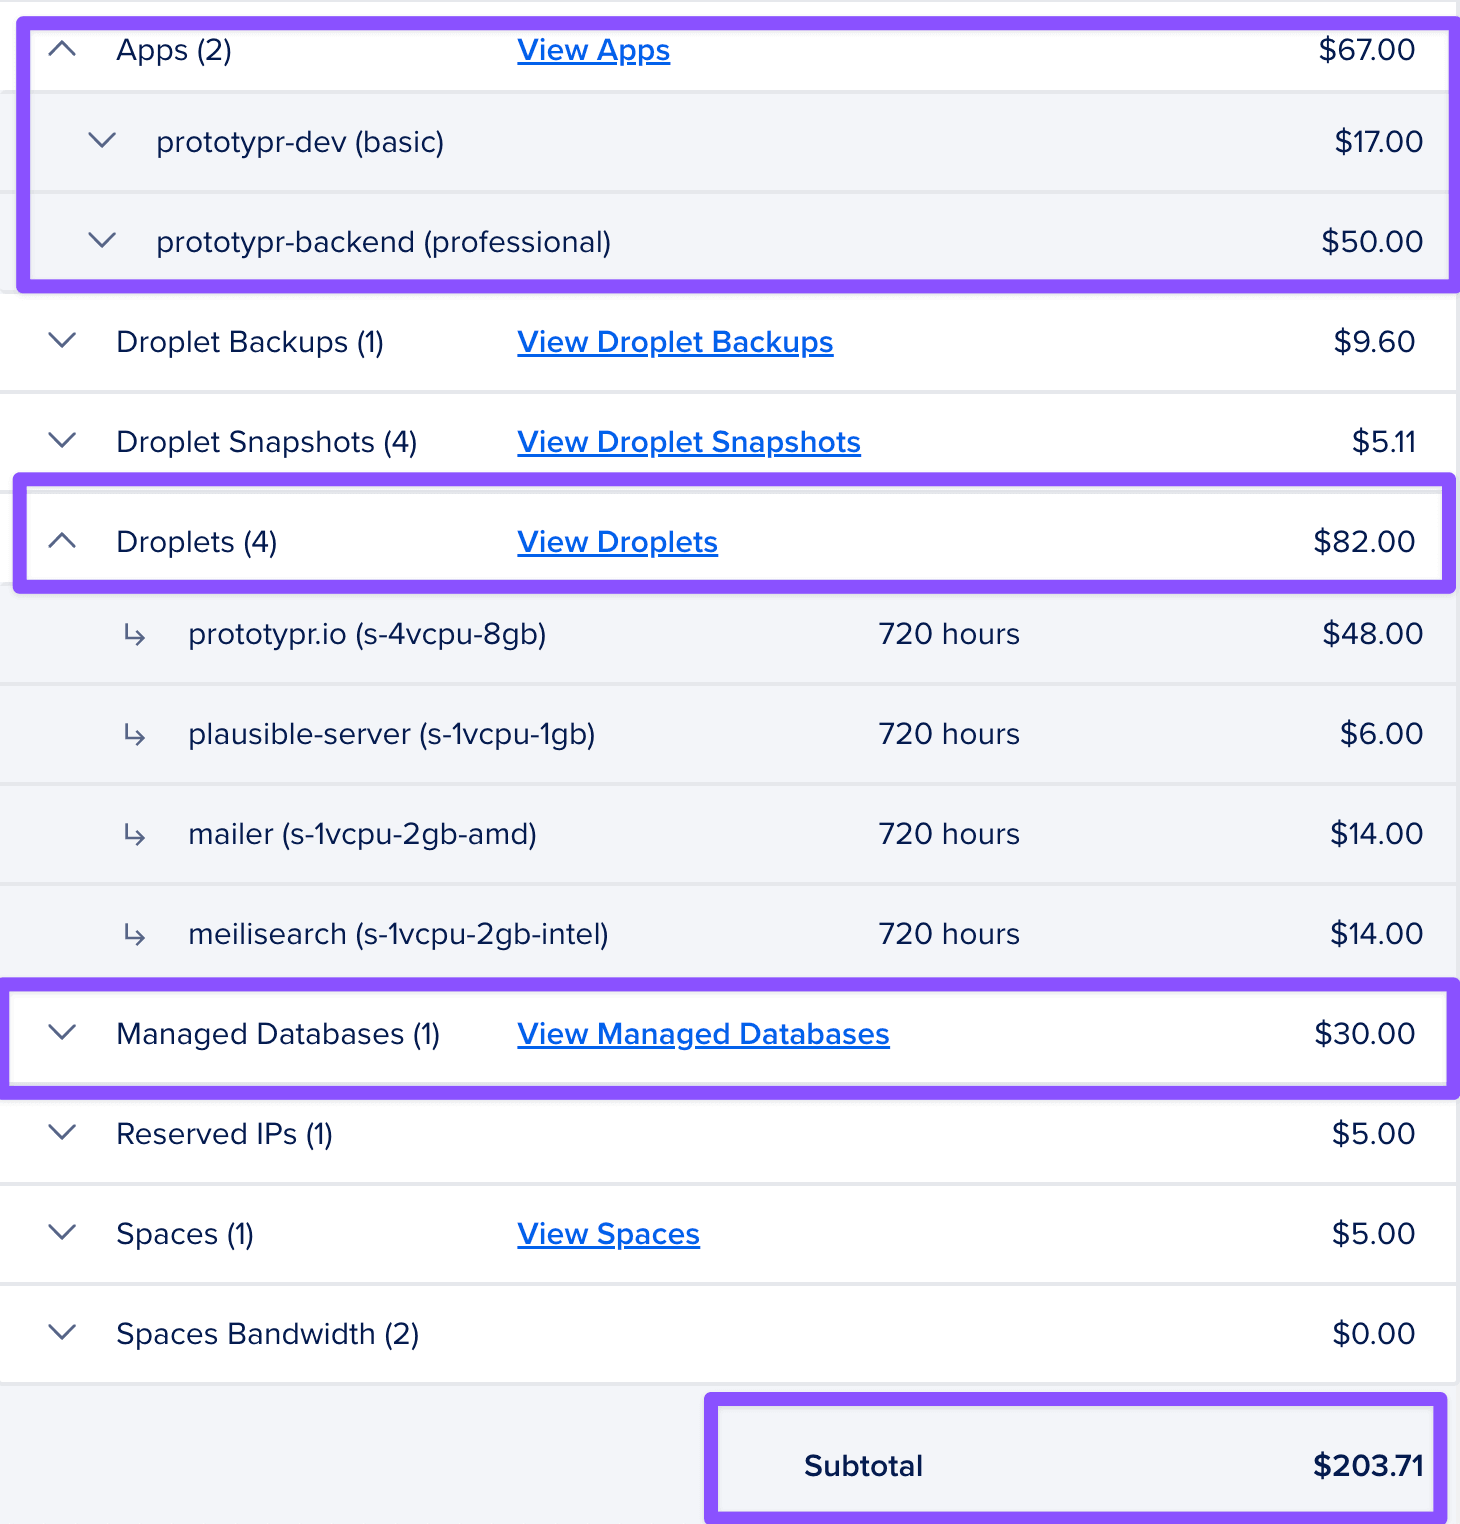Click the sub-item arrow beside meilisearch

135,934
